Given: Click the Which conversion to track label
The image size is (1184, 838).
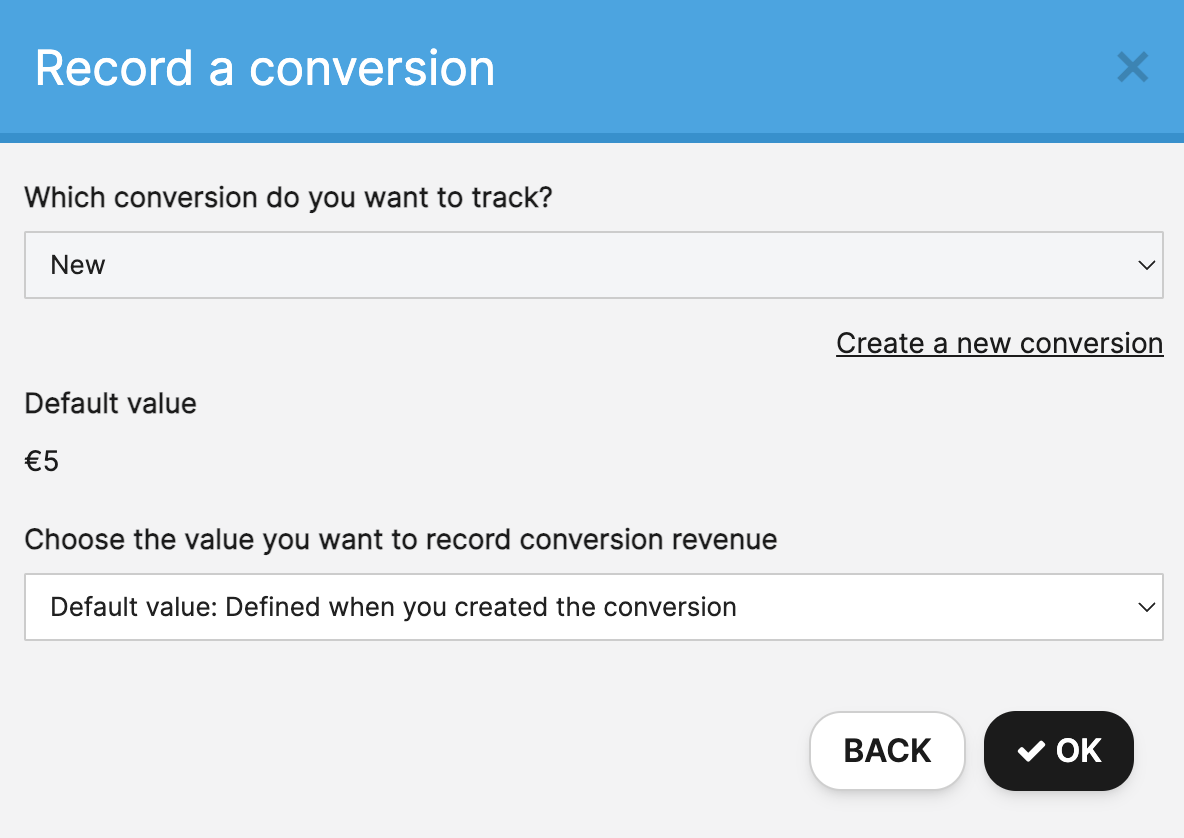Looking at the screenshot, I should [x=288, y=197].
